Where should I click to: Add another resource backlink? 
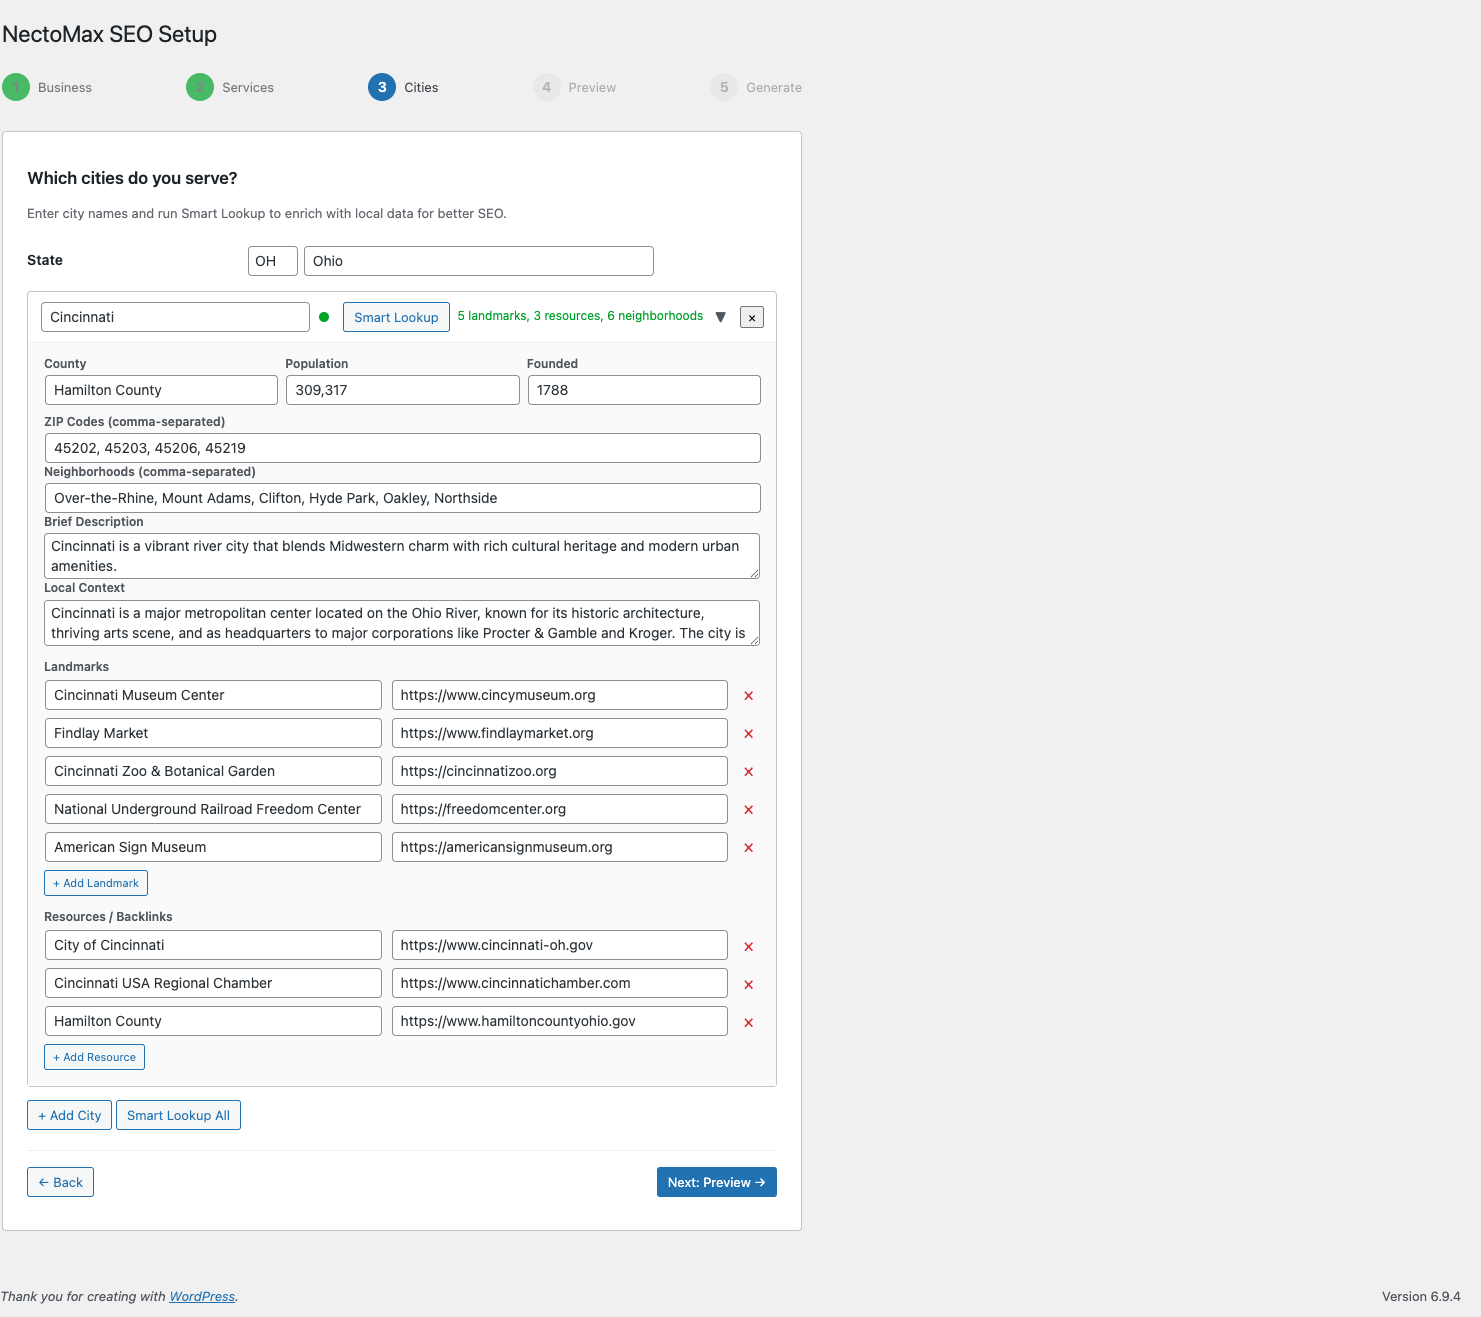[94, 1056]
